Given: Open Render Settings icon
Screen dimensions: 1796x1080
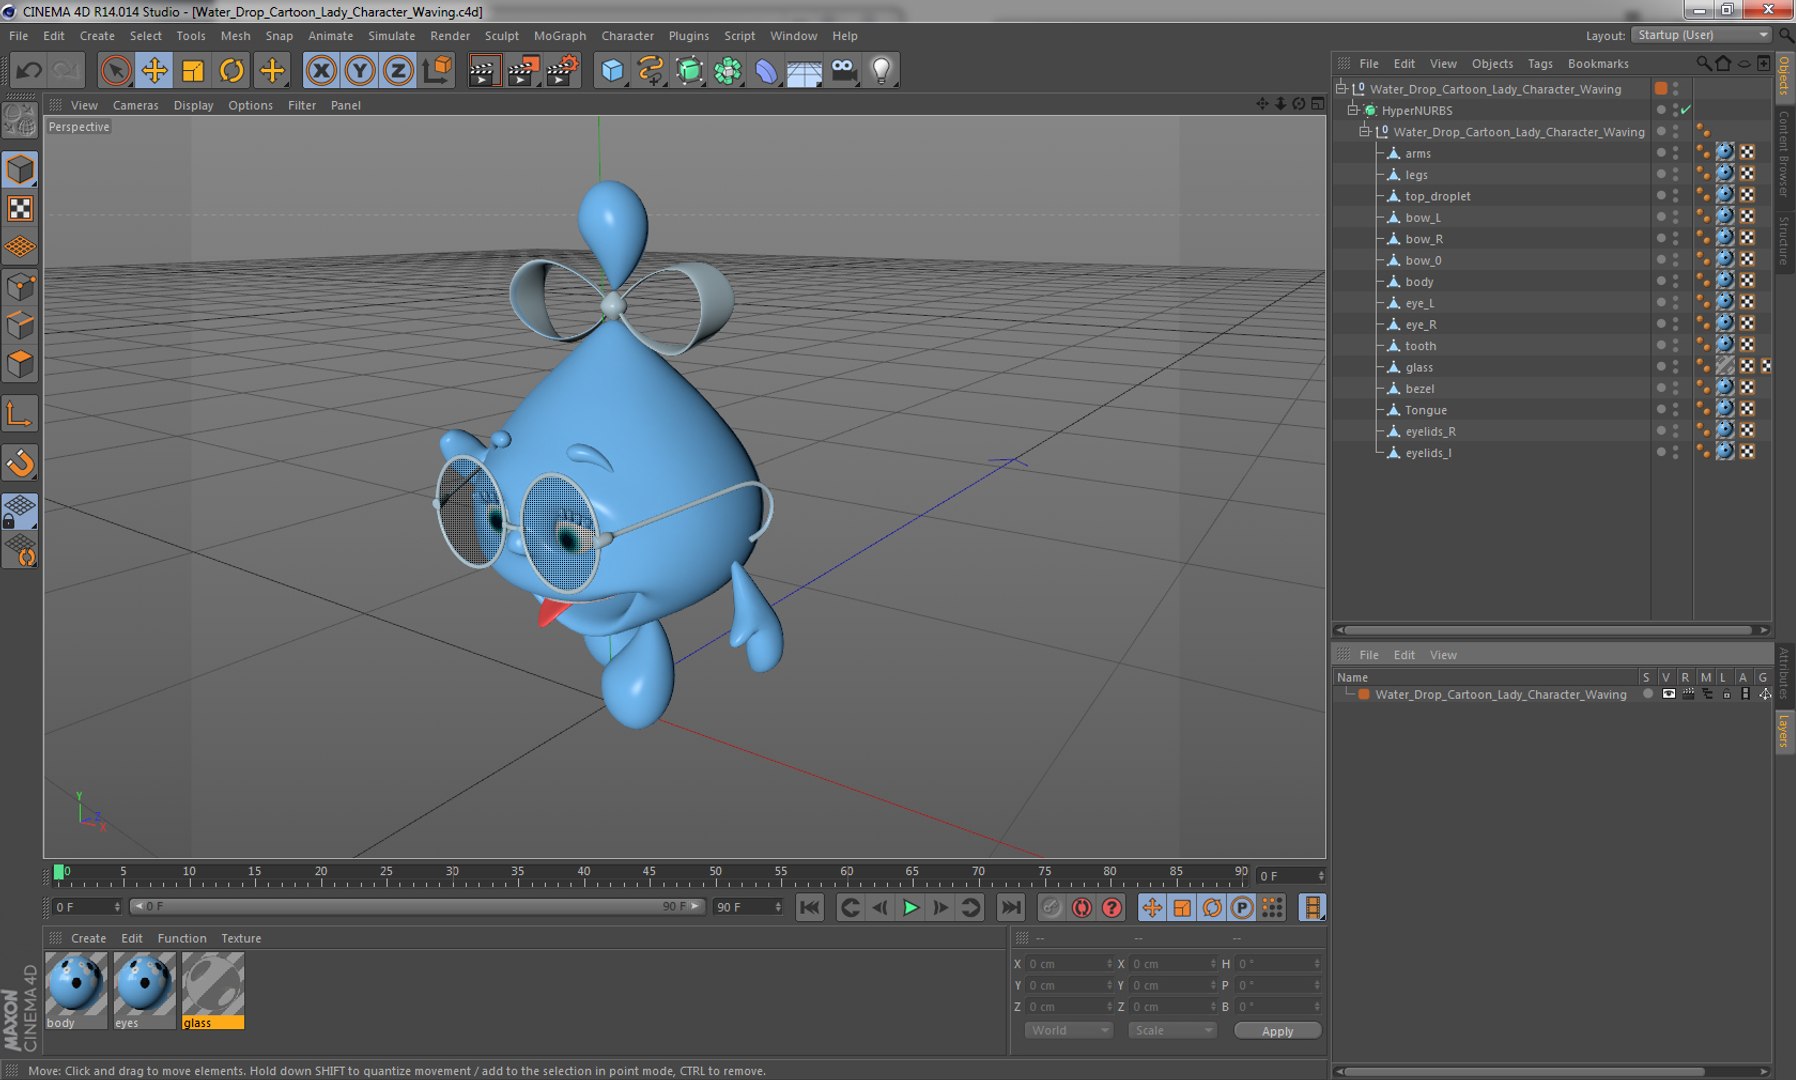Looking at the screenshot, I should 562,70.
